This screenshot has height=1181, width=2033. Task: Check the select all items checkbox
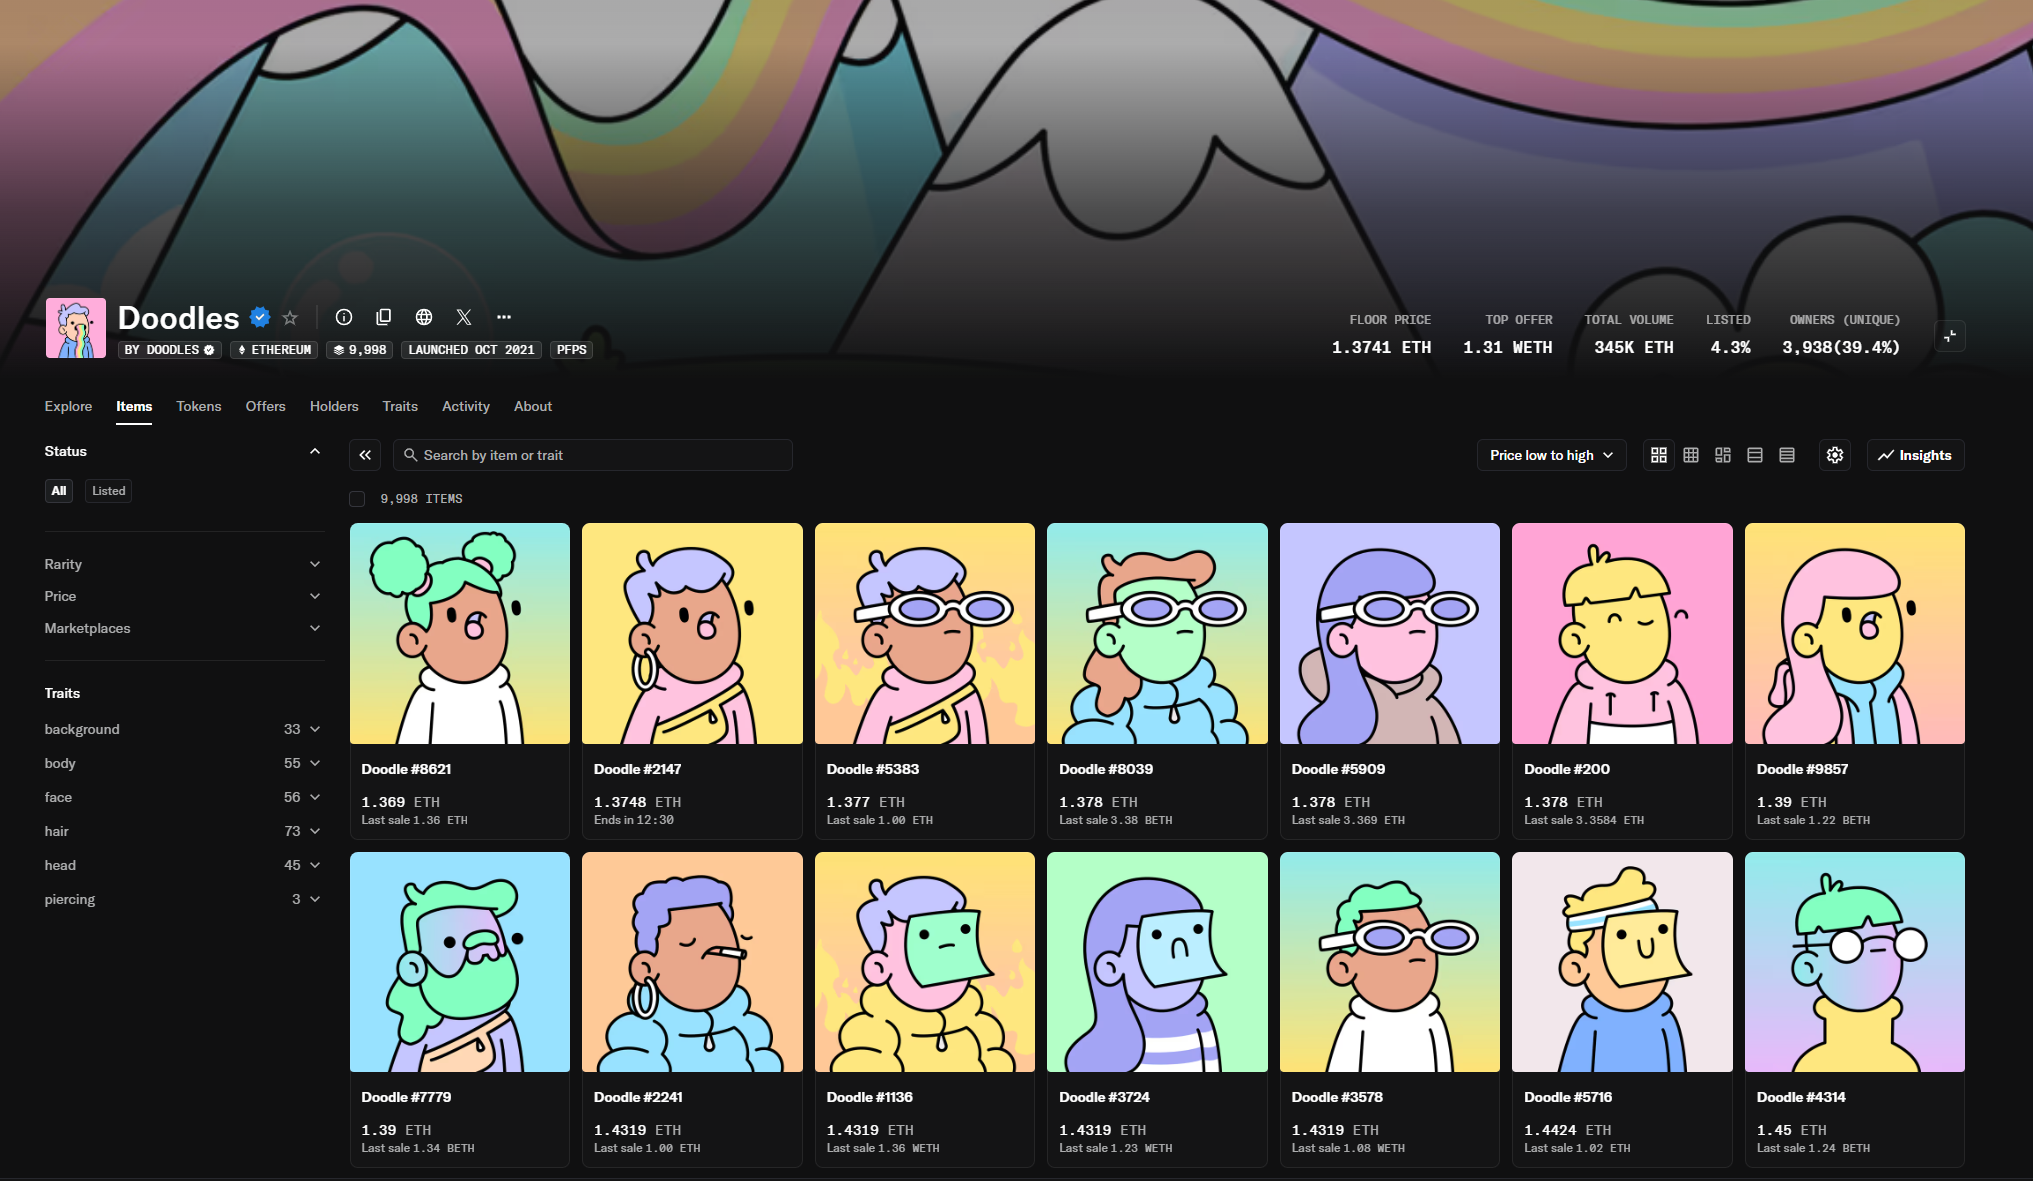pos(356,498)
